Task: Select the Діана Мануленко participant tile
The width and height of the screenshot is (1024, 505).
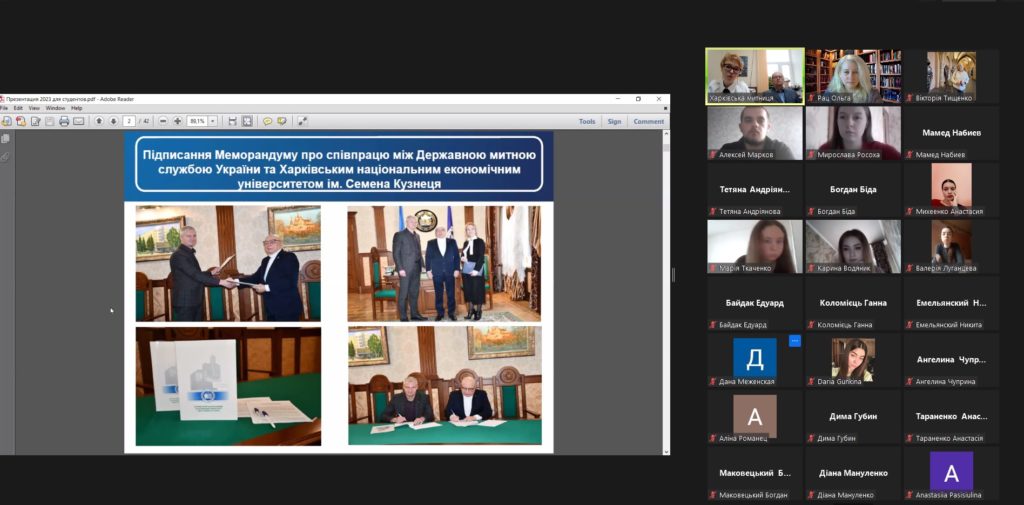Action: pyautogui.click(x=853, y=474)
